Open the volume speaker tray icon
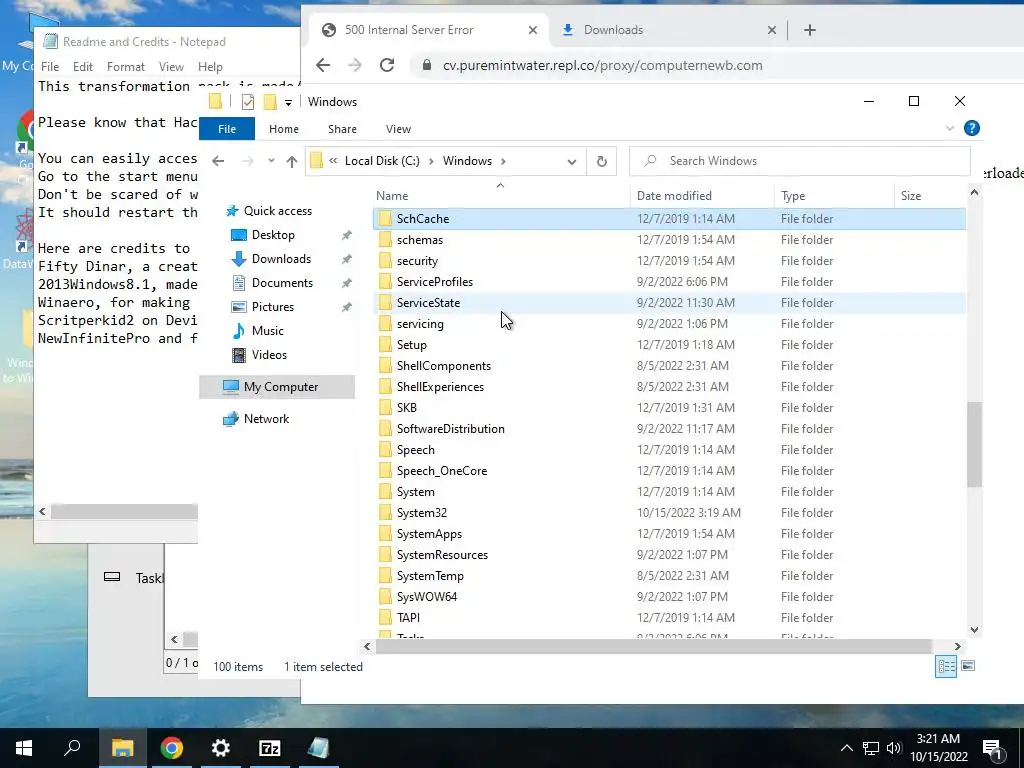The height and width of the screenshot is (768, 1024). click(894, 748)
